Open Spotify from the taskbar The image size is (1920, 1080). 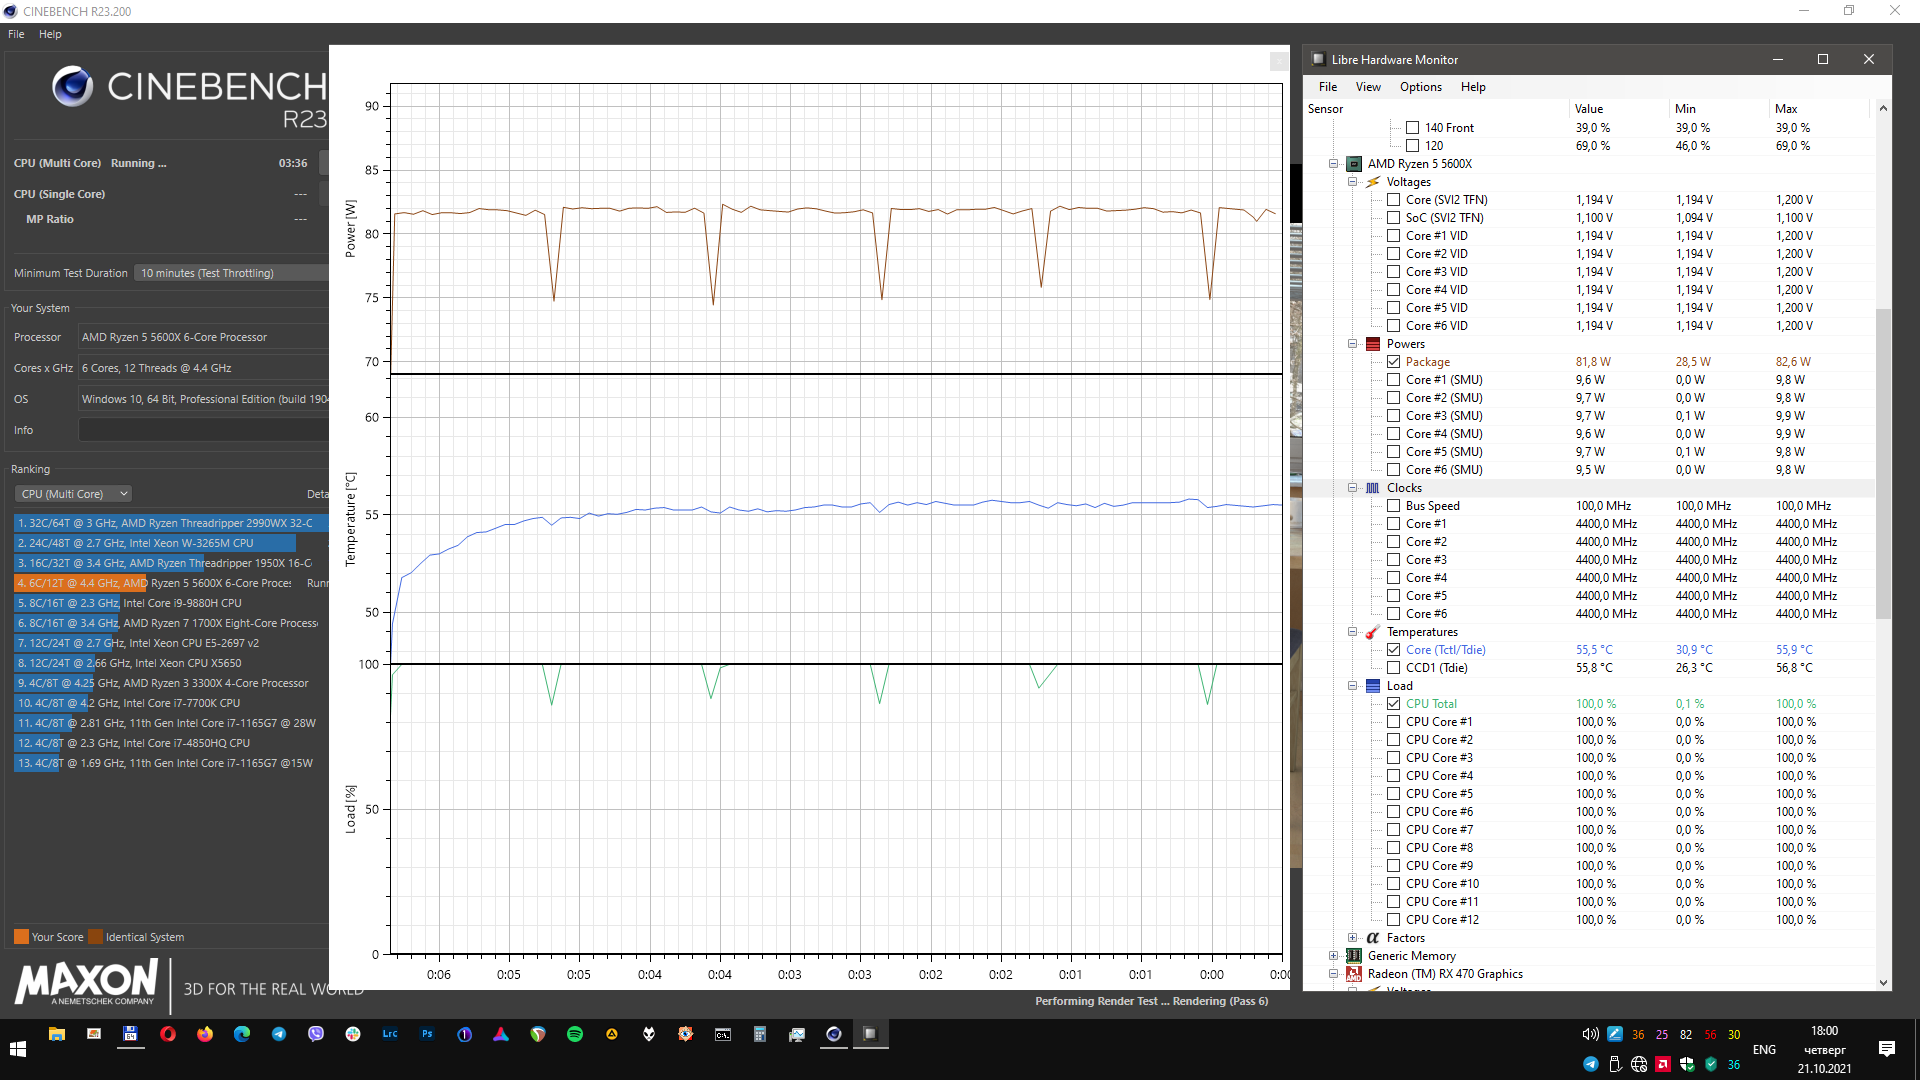[x=575, y=1035]
